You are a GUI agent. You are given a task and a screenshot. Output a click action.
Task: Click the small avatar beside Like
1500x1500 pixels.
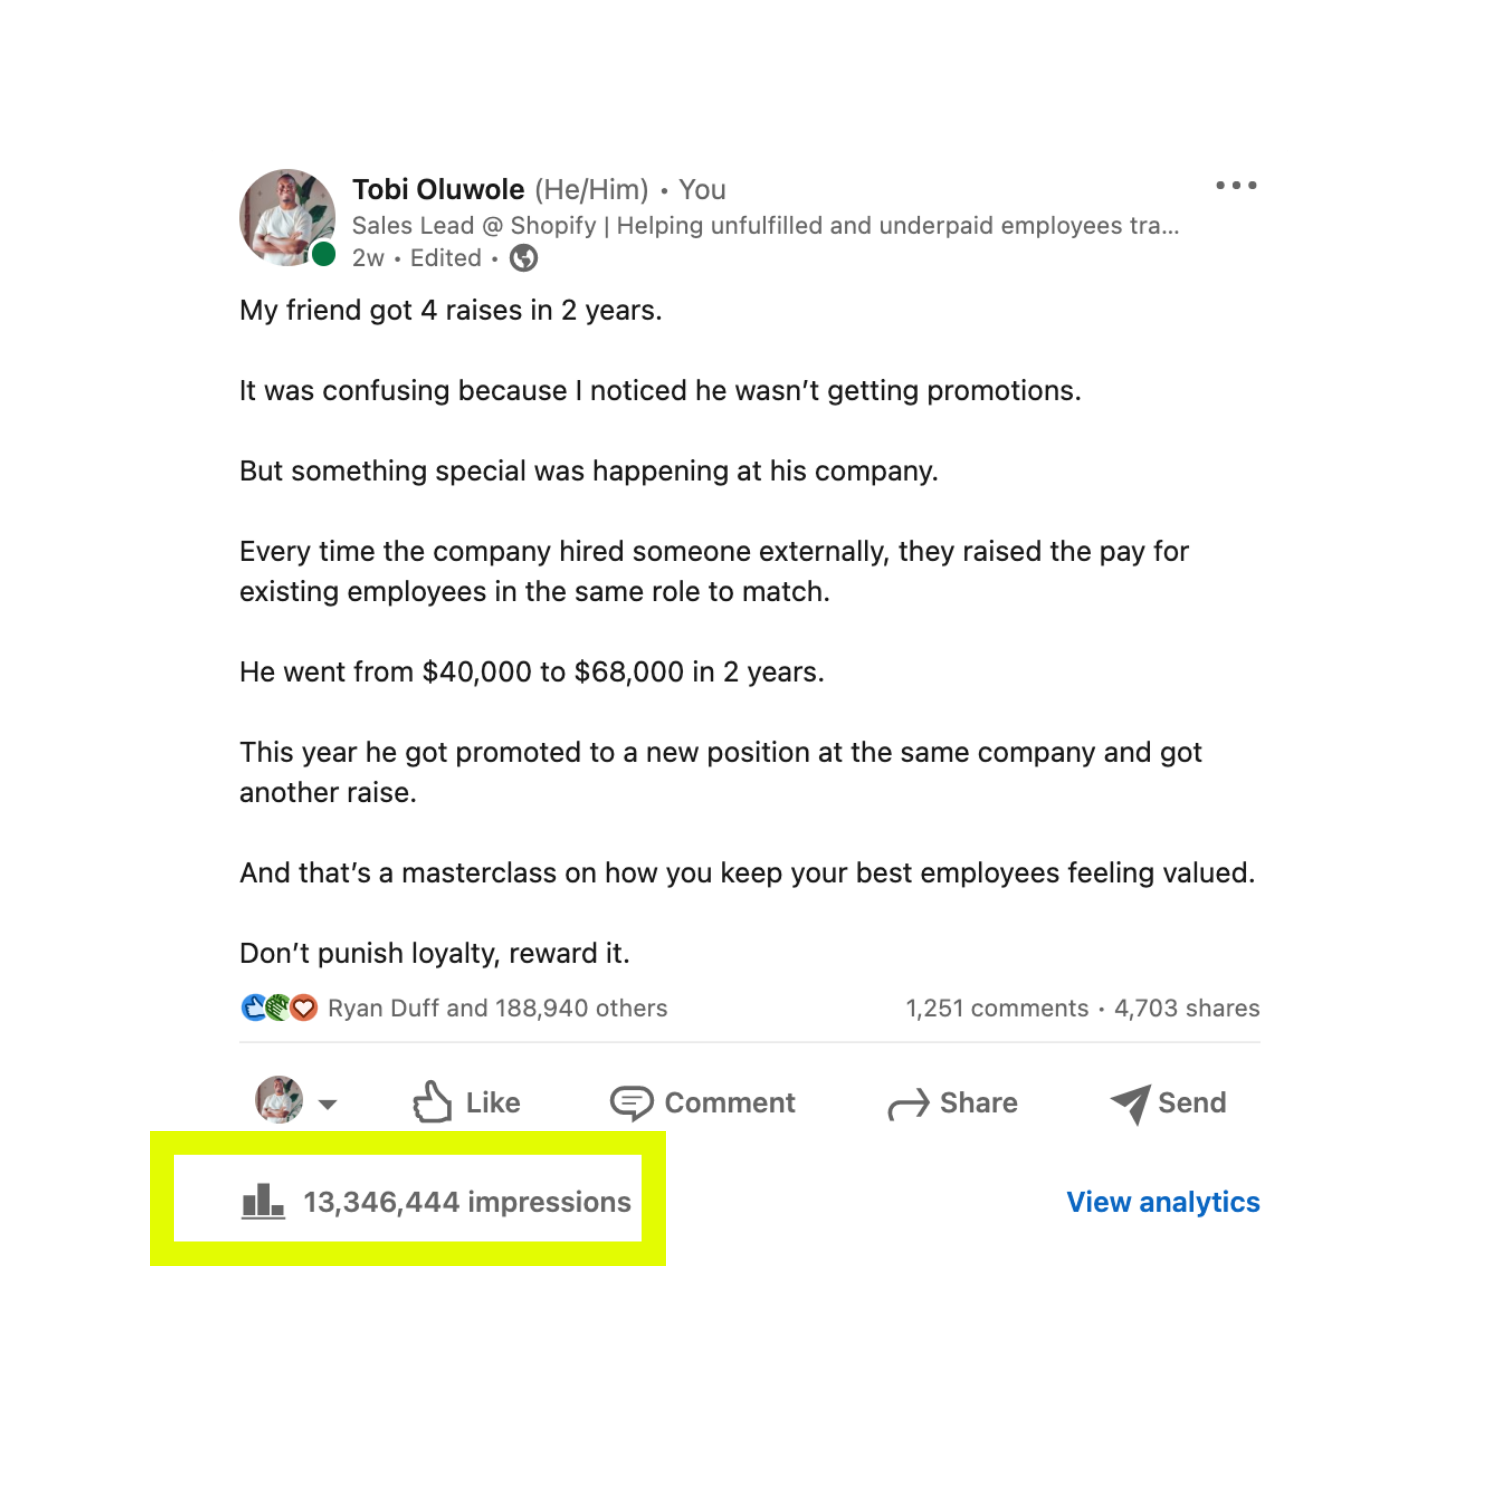tap(279, 1100)
